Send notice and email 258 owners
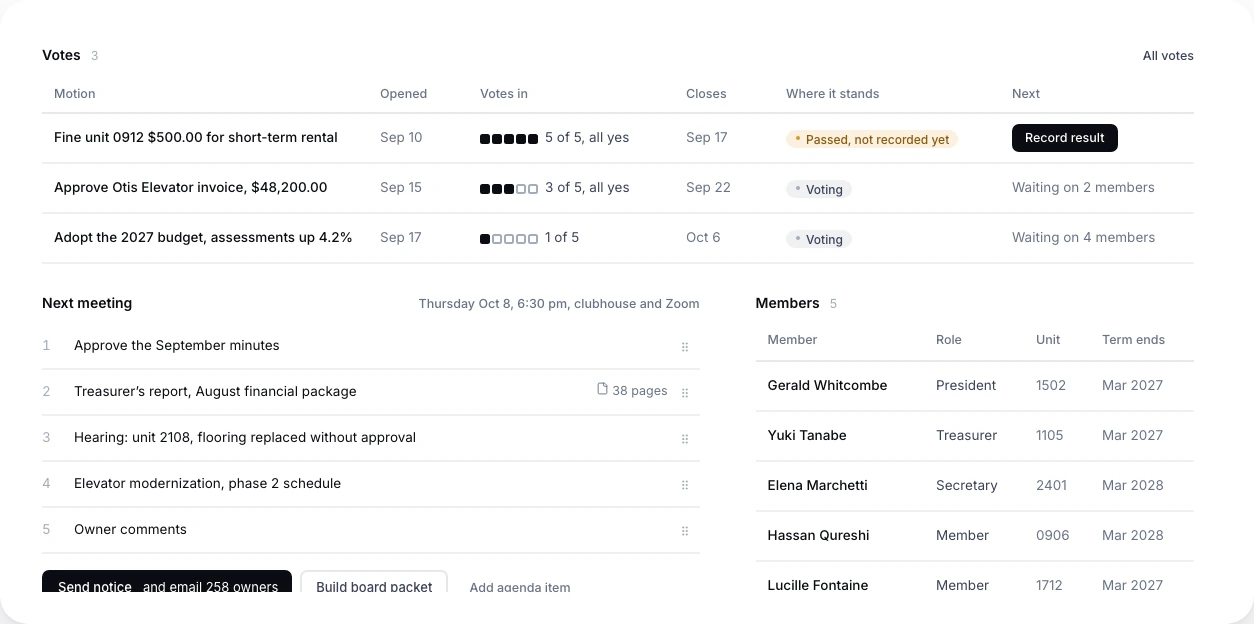This screenshot has height=624, width=1254. click(167, 582)
